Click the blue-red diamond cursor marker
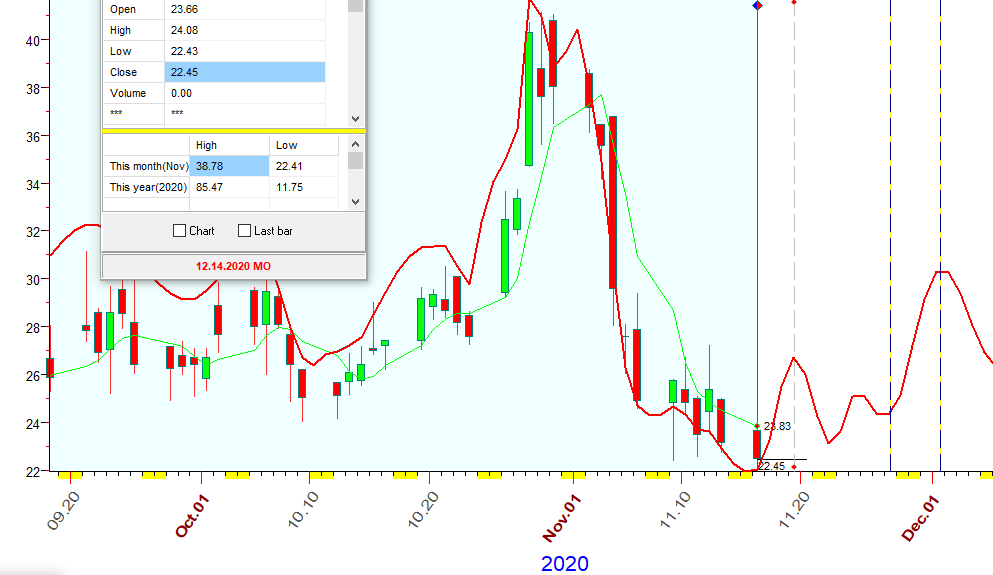The height and width of the screenshot is (575, 993). 757,5
